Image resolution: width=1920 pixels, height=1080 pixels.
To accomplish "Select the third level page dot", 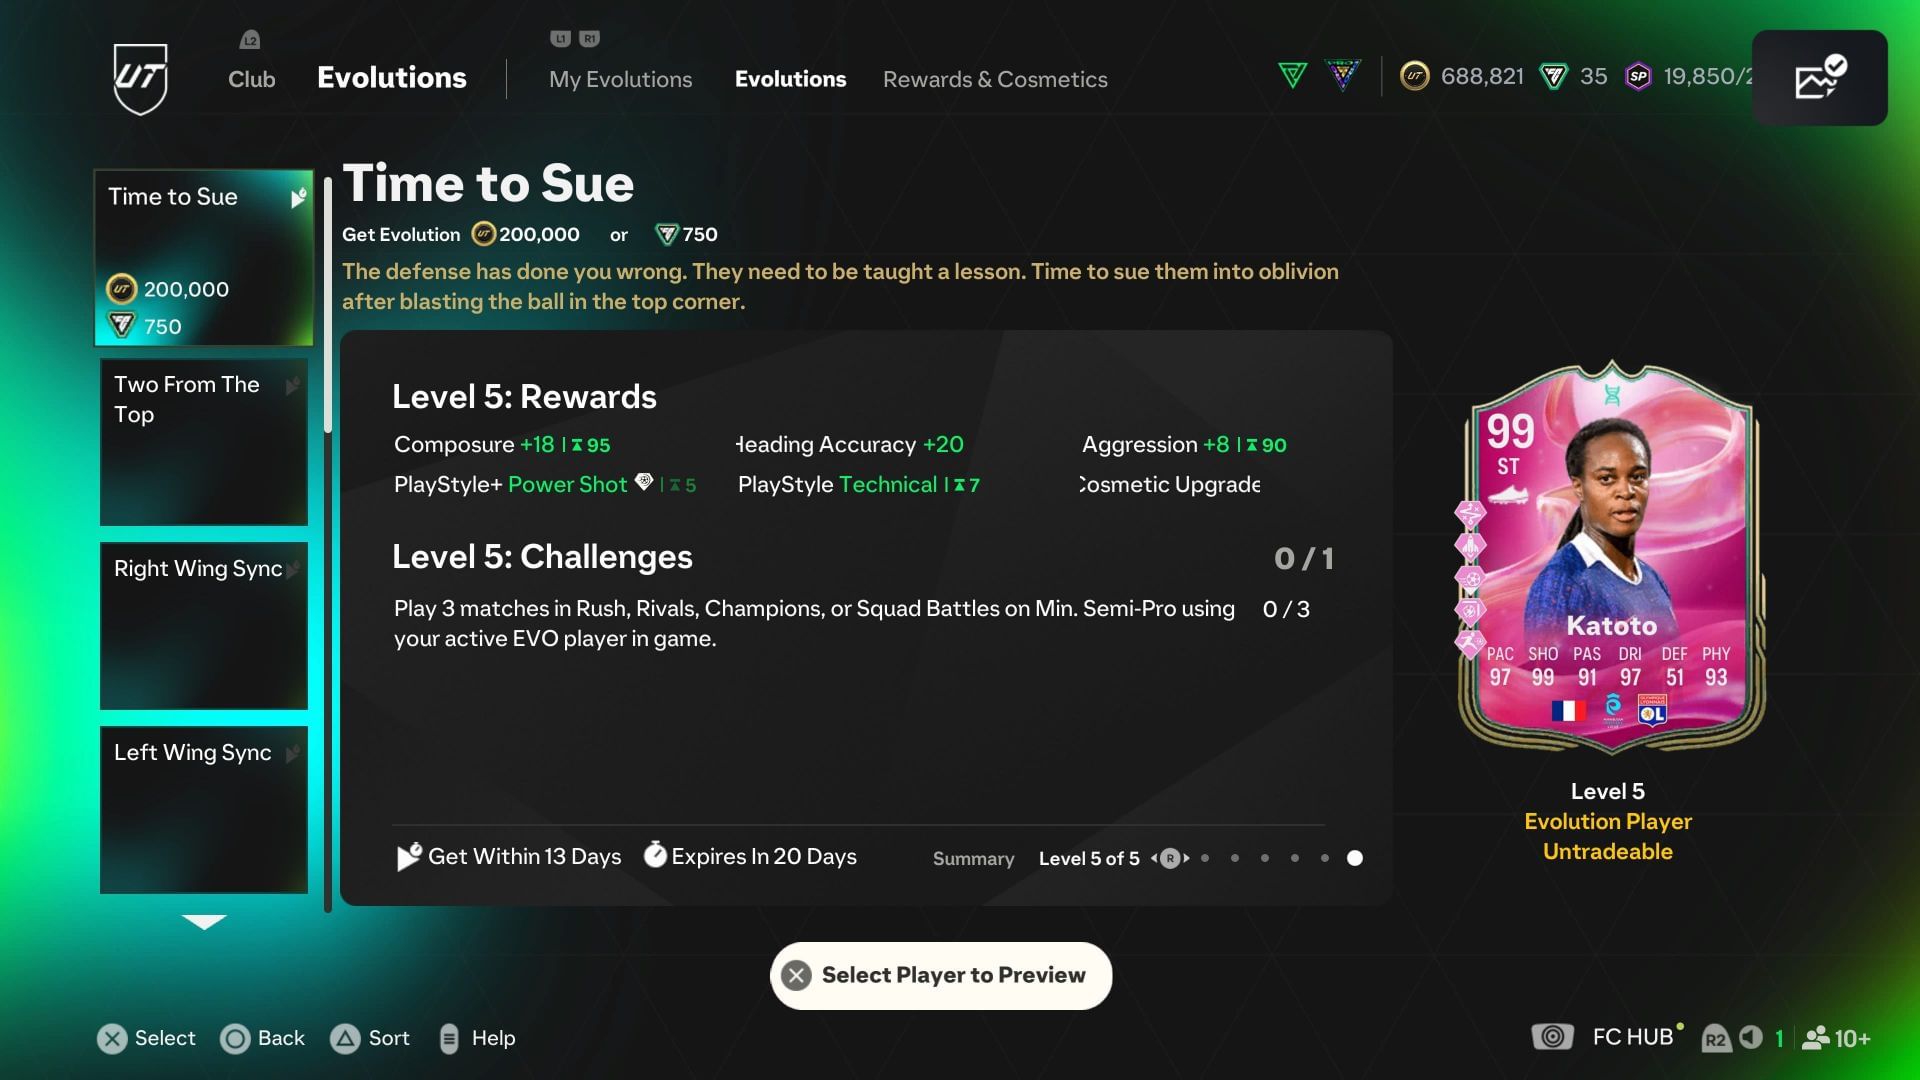I will (1265, 858).
